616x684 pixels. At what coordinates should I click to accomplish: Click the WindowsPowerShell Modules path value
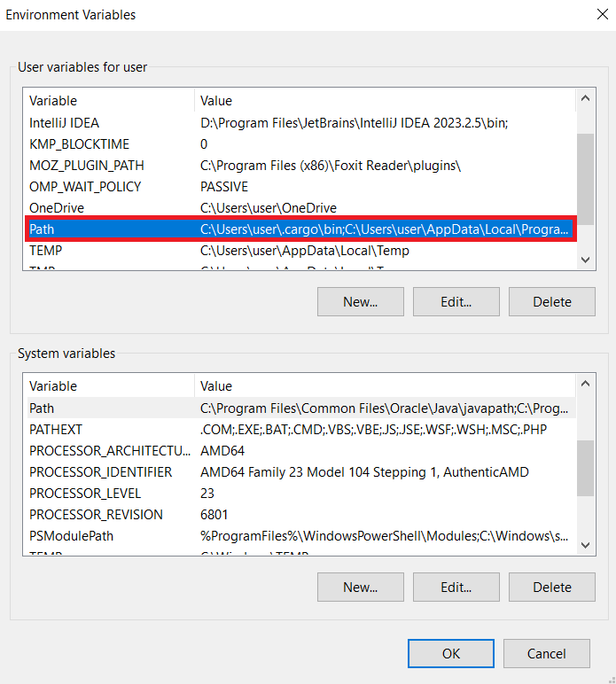pos(384,536)
